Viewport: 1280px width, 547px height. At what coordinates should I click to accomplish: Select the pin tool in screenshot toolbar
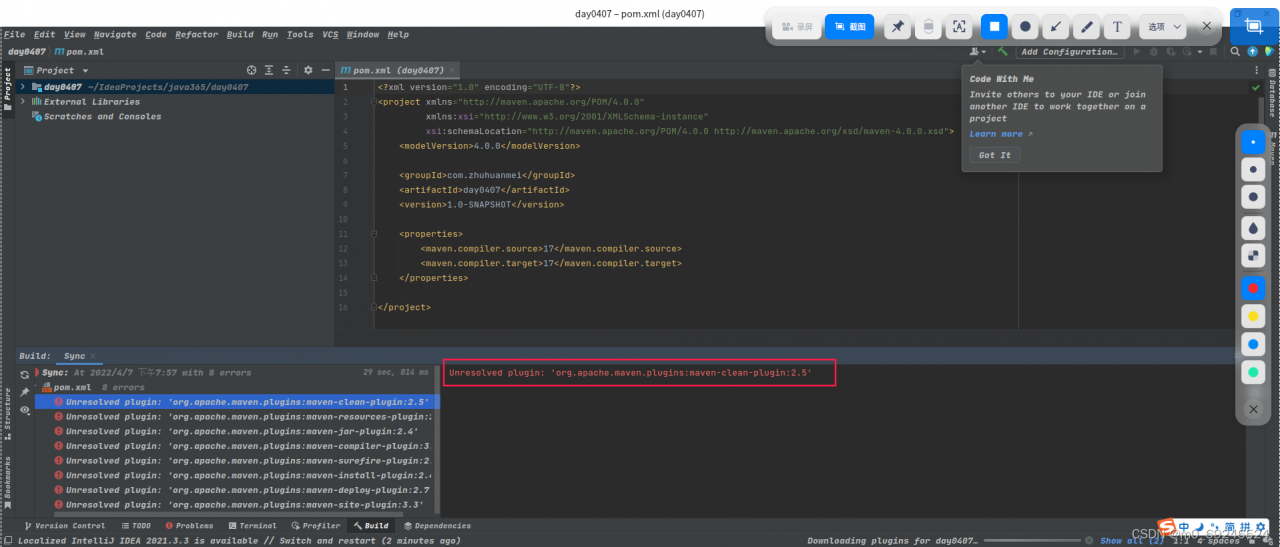[x=897, y=27]
